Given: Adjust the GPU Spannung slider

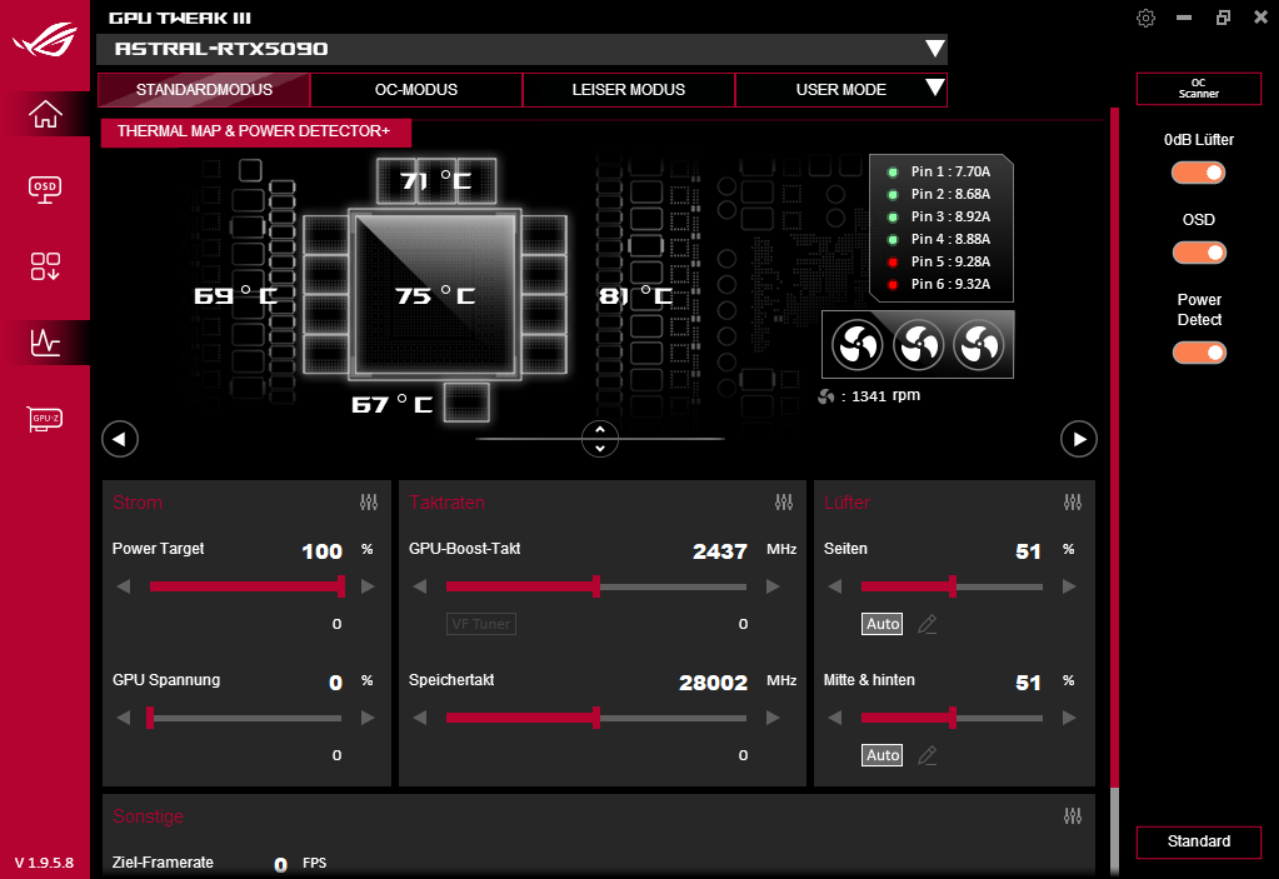Looking at the screenshot, I should pyautogui.click(x=246, y=717).
